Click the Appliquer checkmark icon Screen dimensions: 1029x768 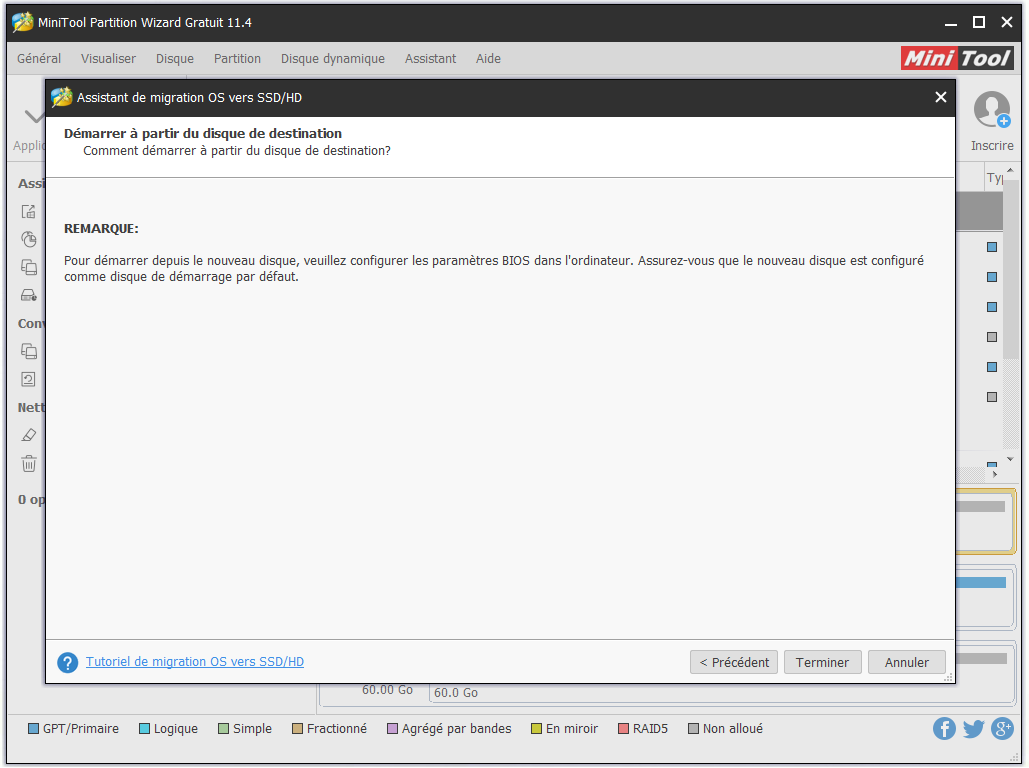tap(33, 117)
